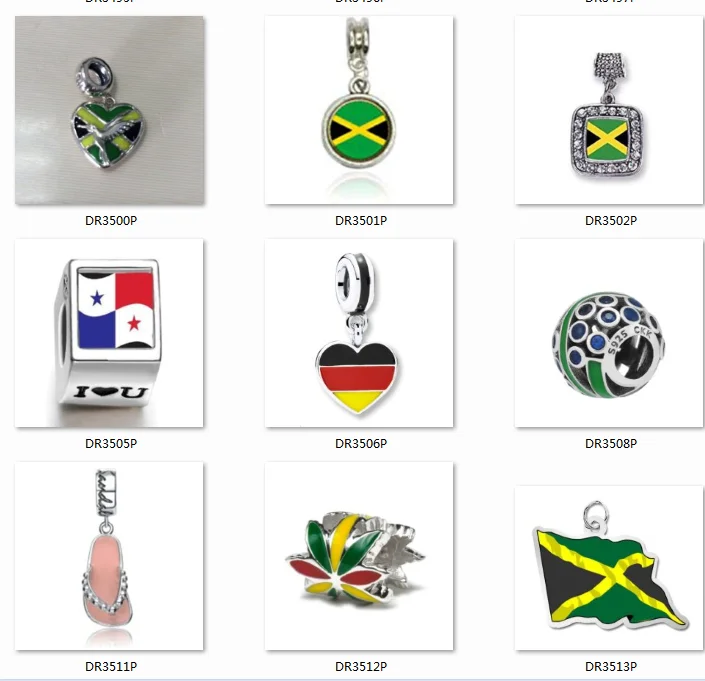The image size is (705, 681).
Task: Click the DR3508P file name label
Action: point(611,444)
